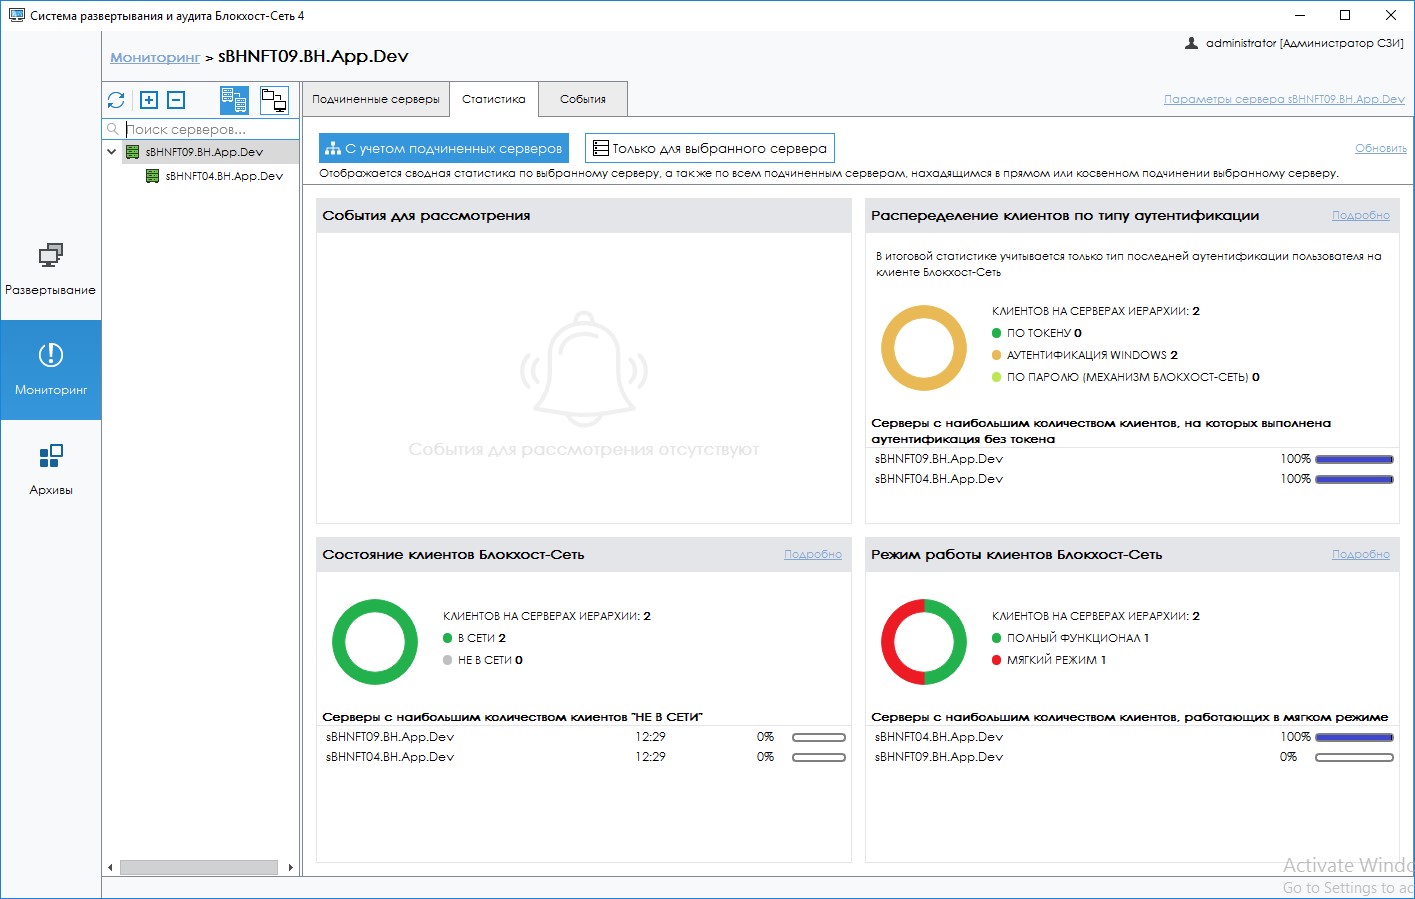The width and height of the screenshot is (1415, 899).
Task: Select sBHNFT04.BH.App.Dev in the server tree
Action: tap(224, 176)
